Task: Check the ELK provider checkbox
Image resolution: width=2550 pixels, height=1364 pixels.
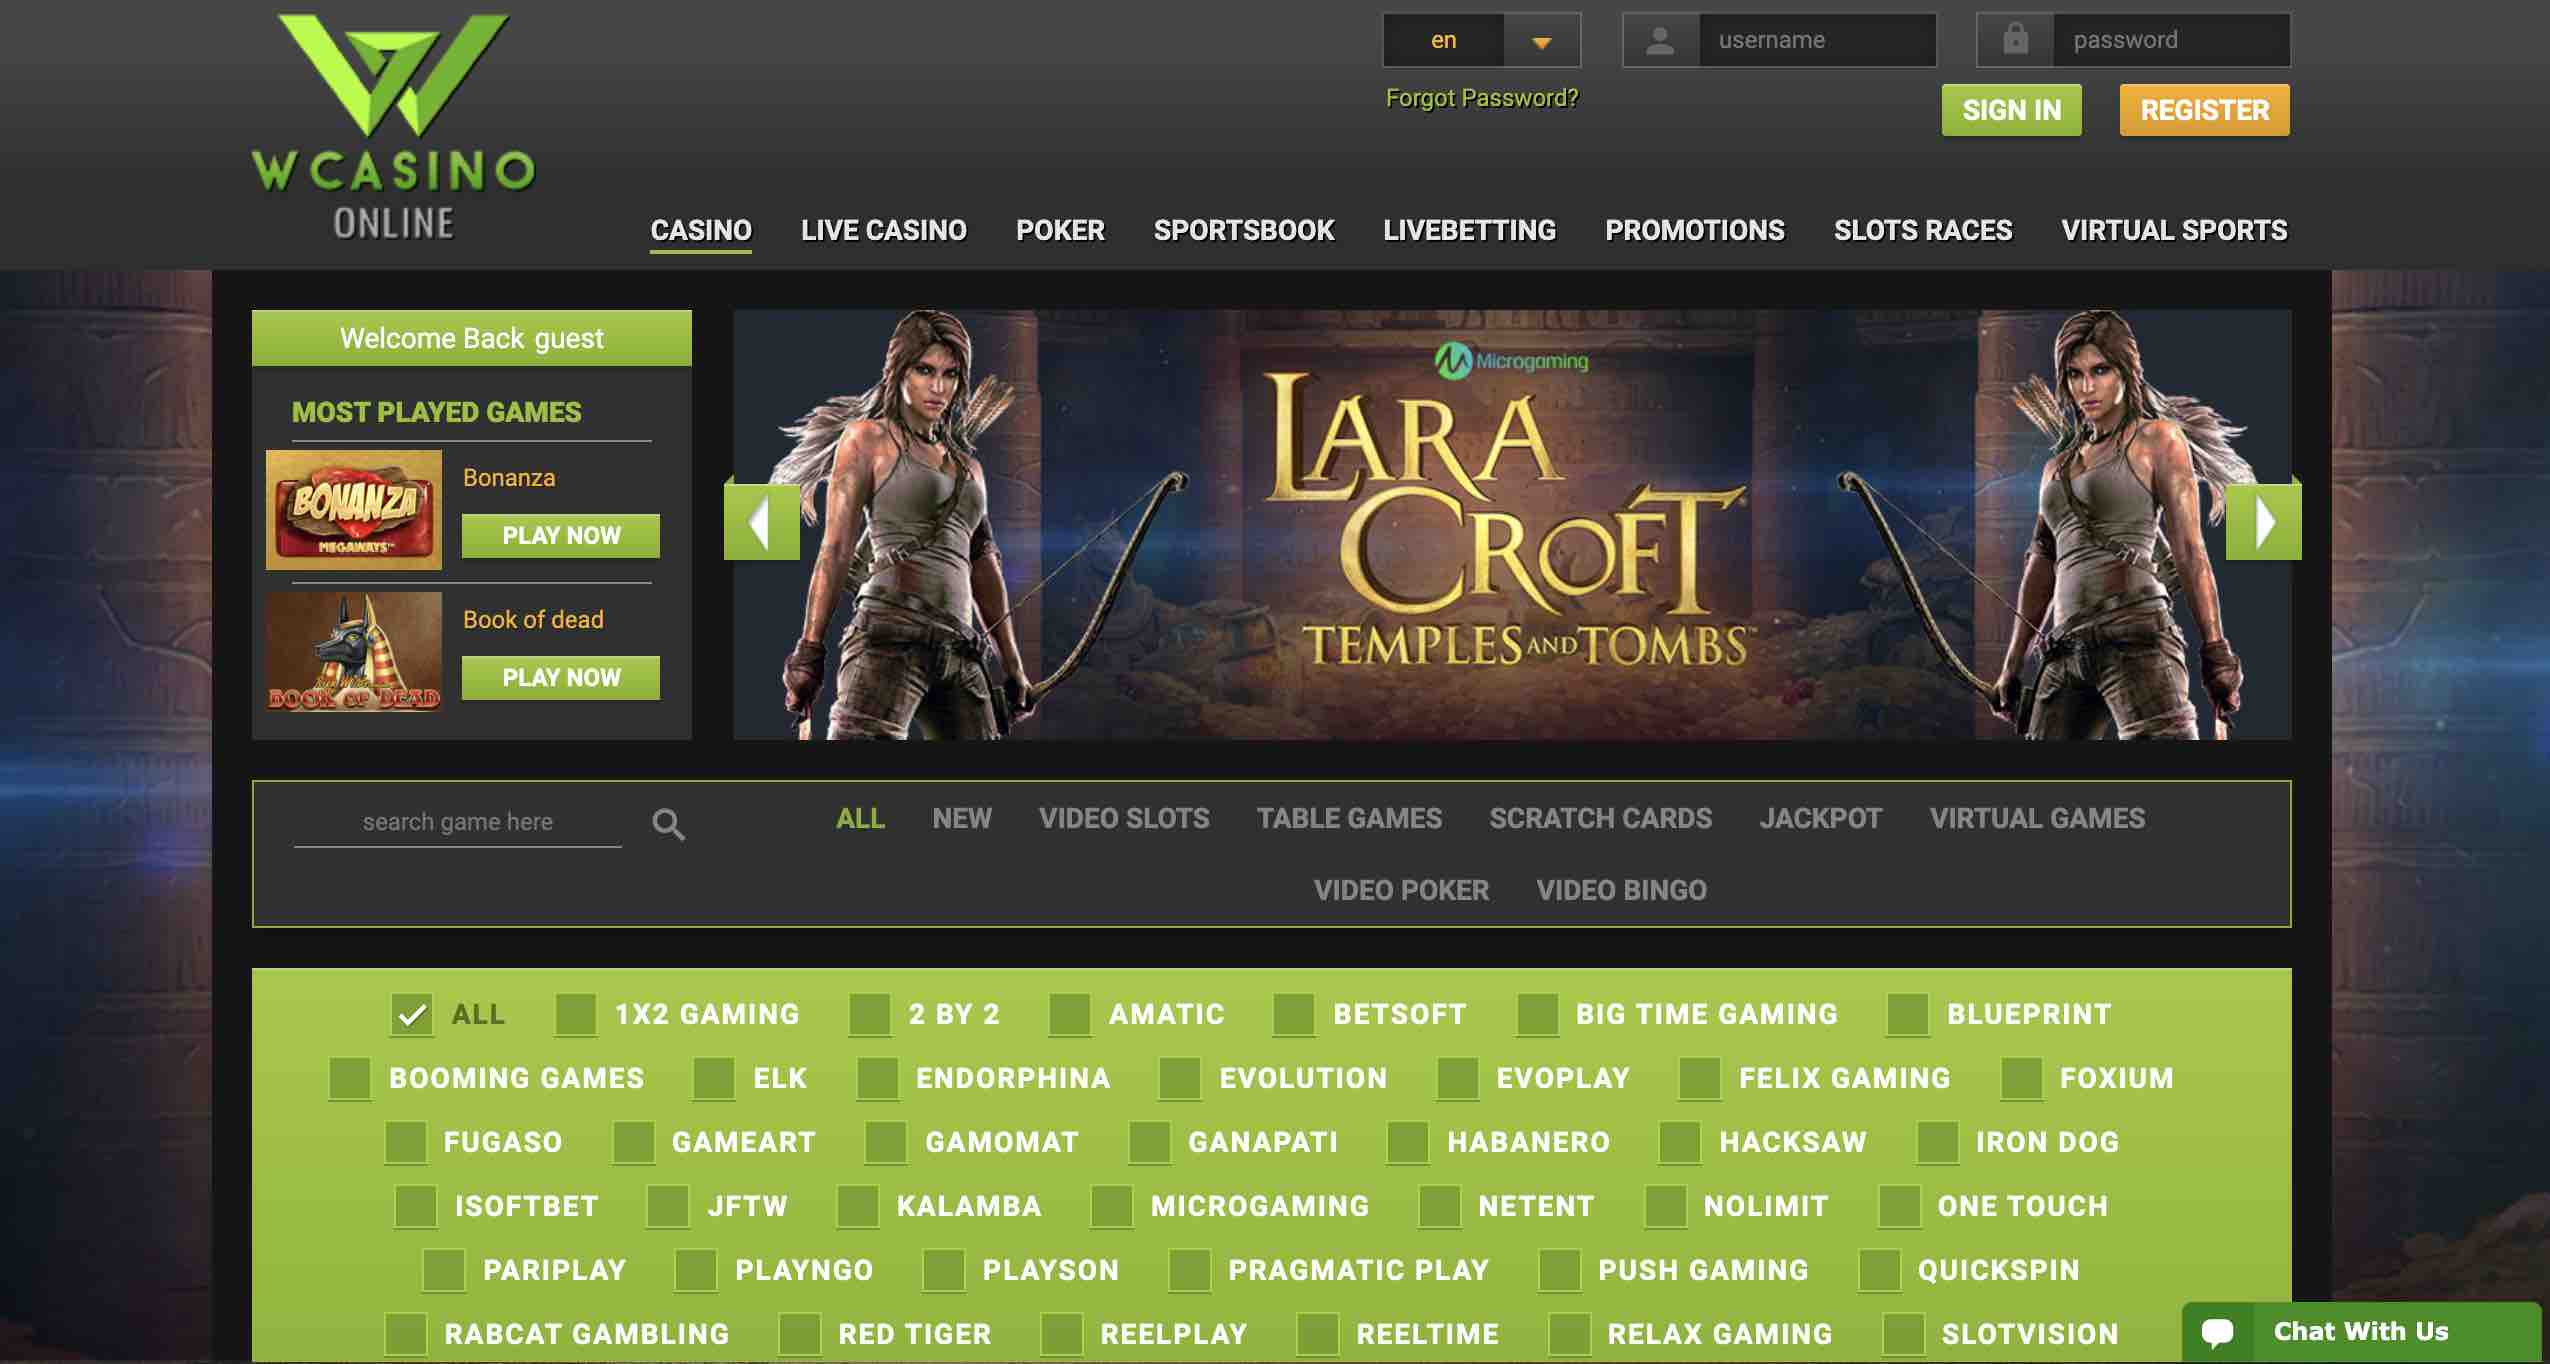Action: tap(713, 1078)
